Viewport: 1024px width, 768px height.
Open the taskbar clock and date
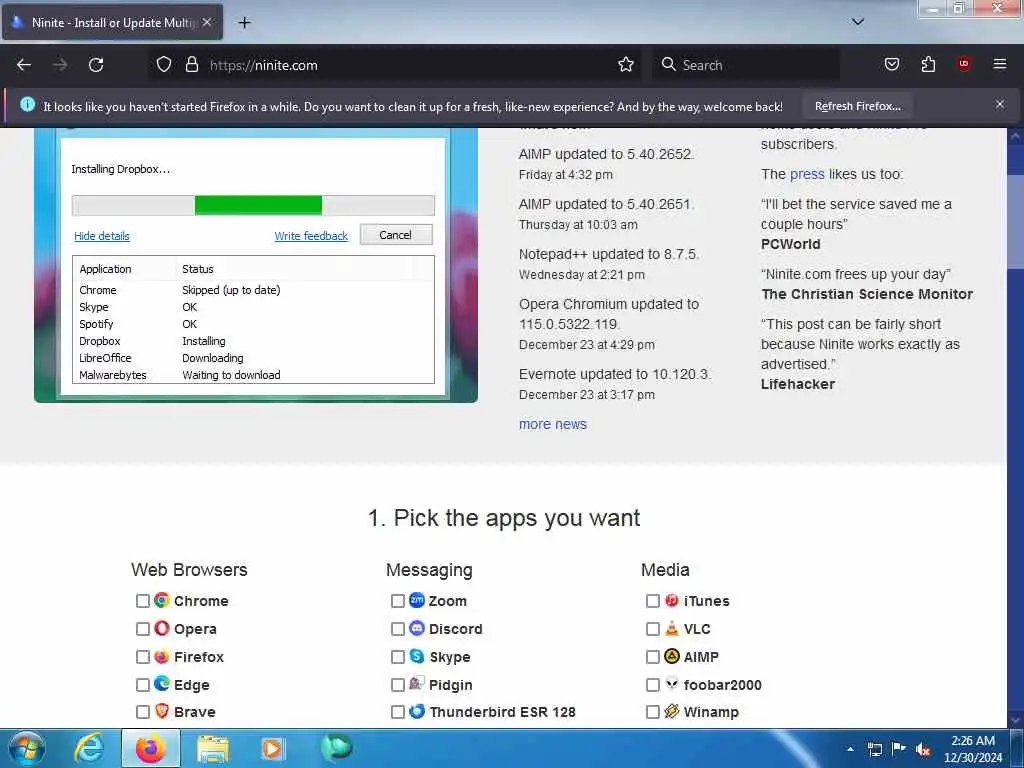(973, 749)
